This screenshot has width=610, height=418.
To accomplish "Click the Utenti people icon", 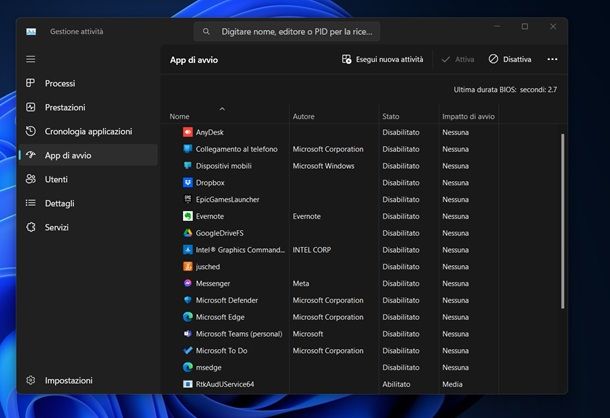I will [x=31, y=179].
